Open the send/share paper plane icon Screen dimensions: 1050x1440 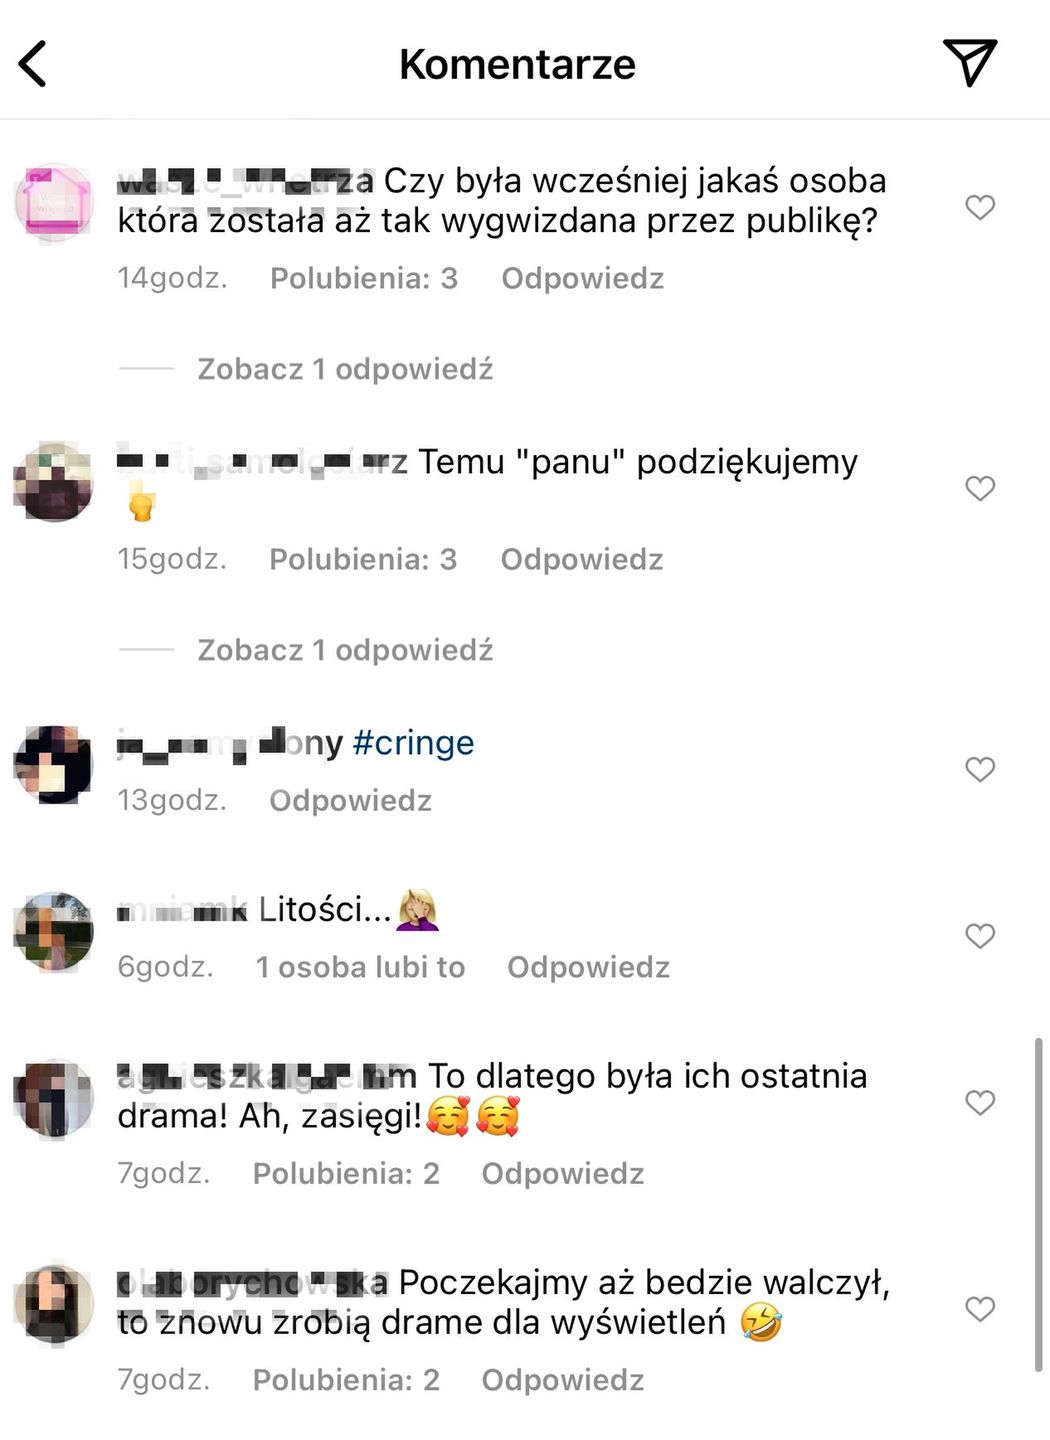[970, 62]
